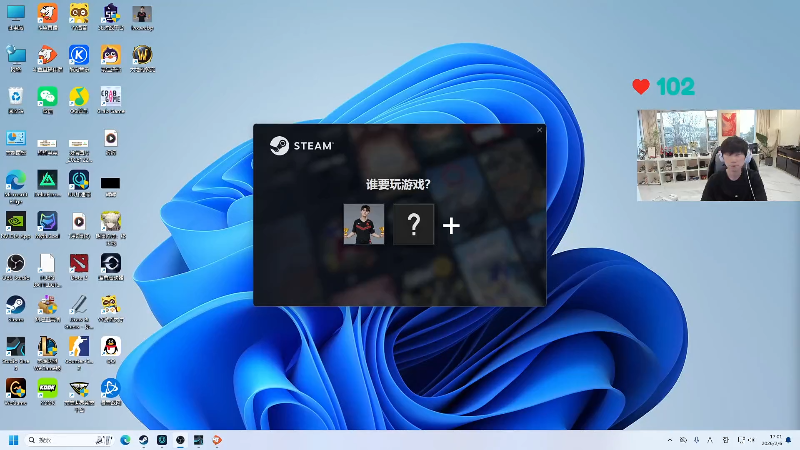Open the anime character game icon
This screenshot has height=450, width=800.
pyautogui.click(x=111, y=229)
